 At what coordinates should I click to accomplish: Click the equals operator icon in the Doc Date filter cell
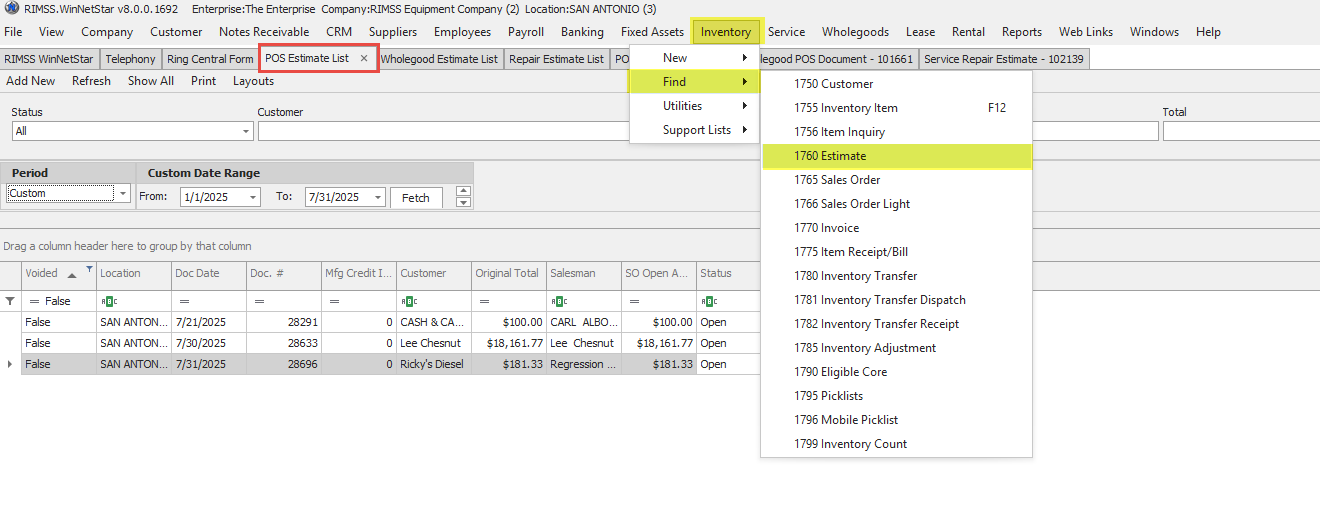[184, 301]
